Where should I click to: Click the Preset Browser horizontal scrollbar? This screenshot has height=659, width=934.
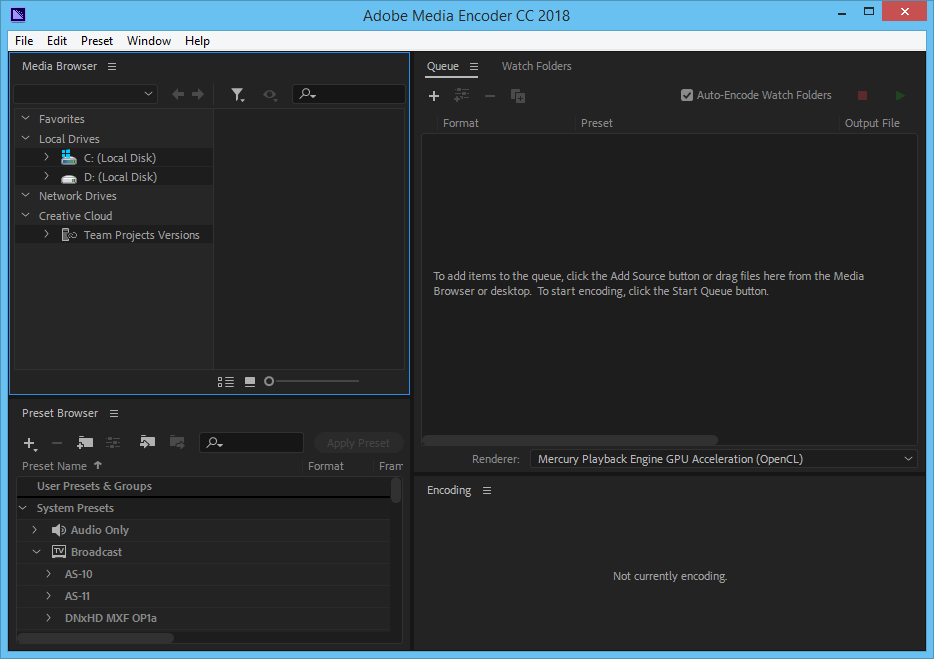coord(95,638)
